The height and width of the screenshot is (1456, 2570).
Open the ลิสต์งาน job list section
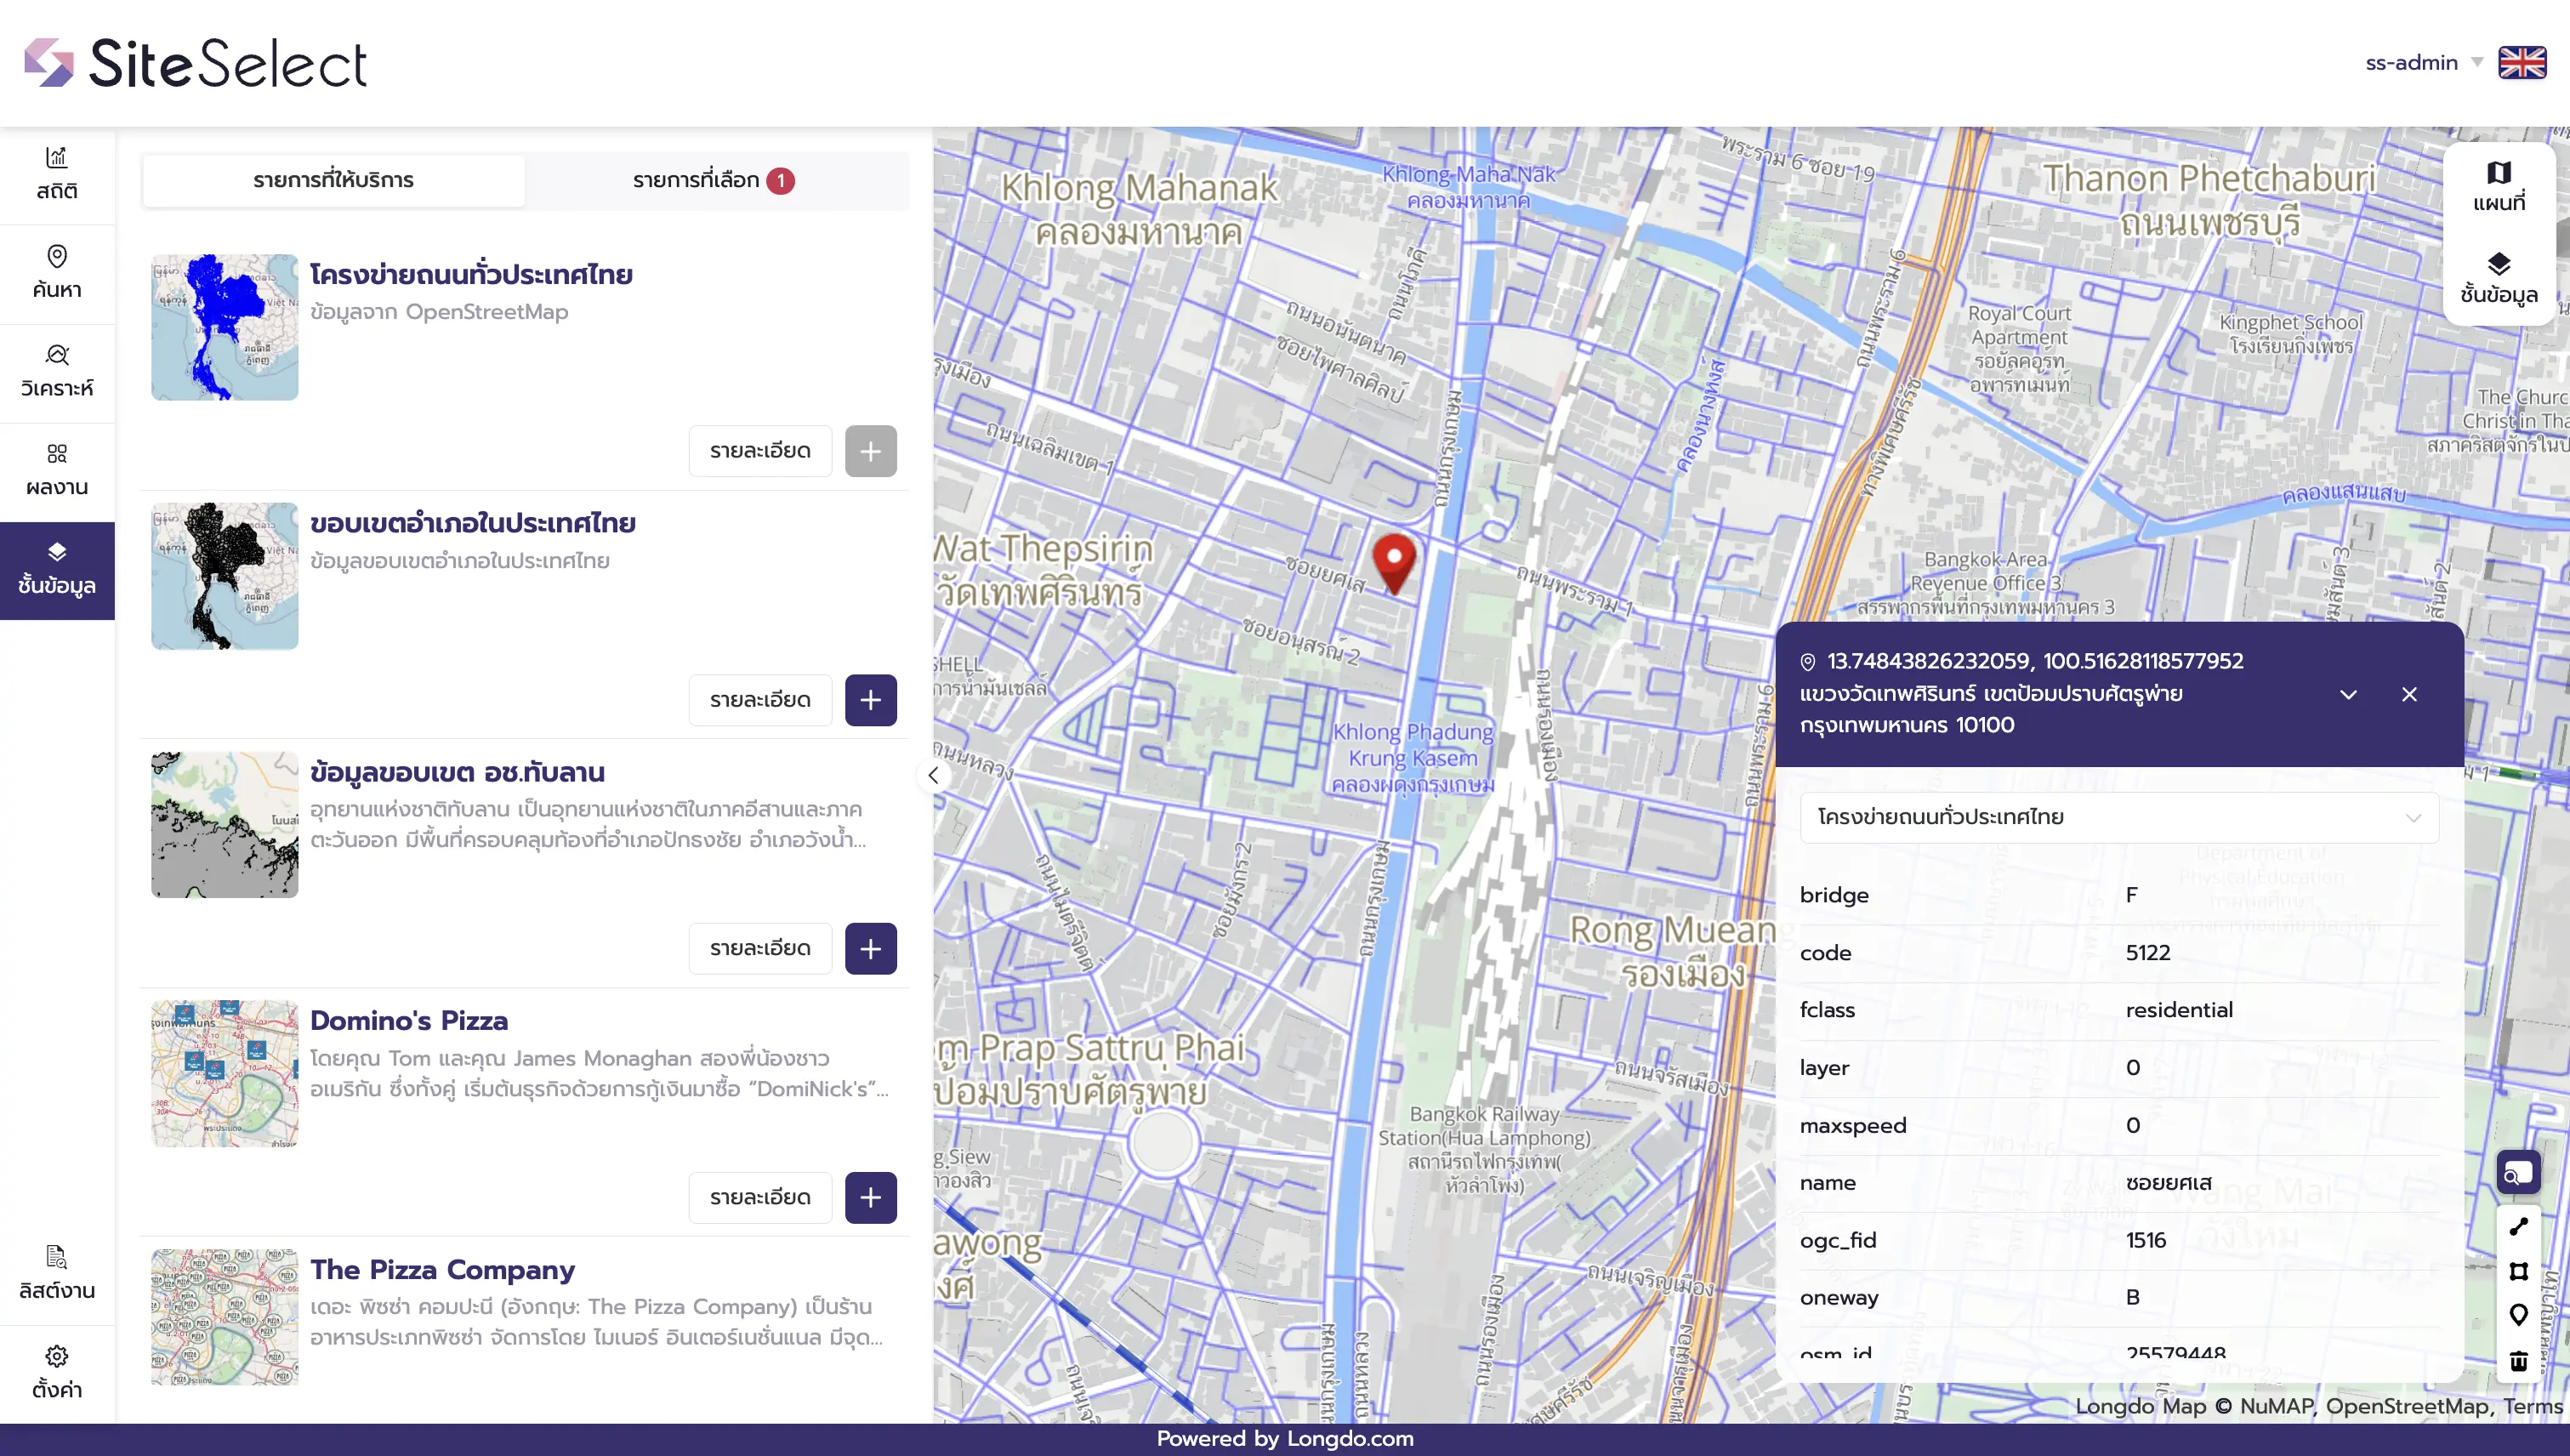[x=57, y=1275]
